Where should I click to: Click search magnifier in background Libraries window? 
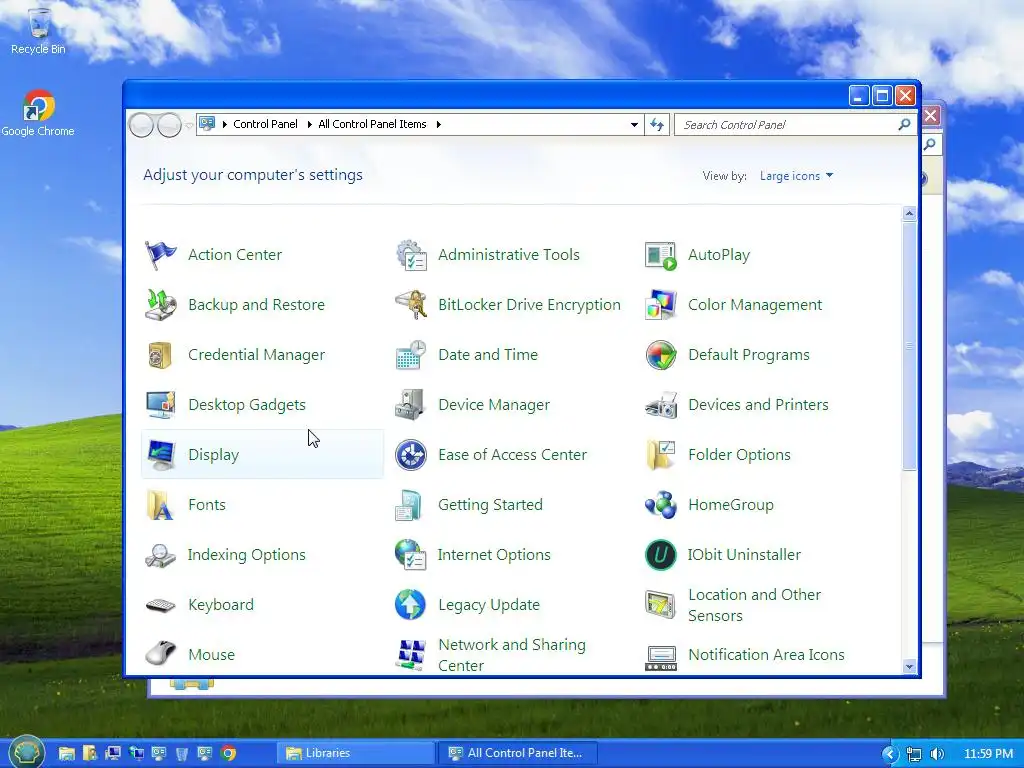pyautogui.click(x=930, y=144)
